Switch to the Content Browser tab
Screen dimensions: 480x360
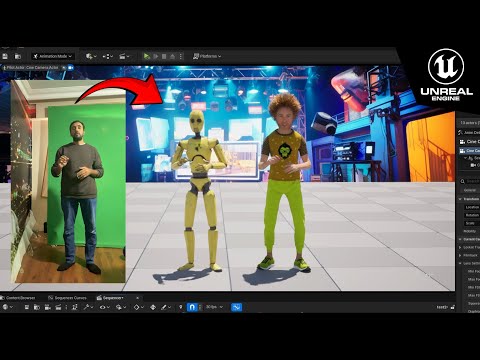click(19, 298)
